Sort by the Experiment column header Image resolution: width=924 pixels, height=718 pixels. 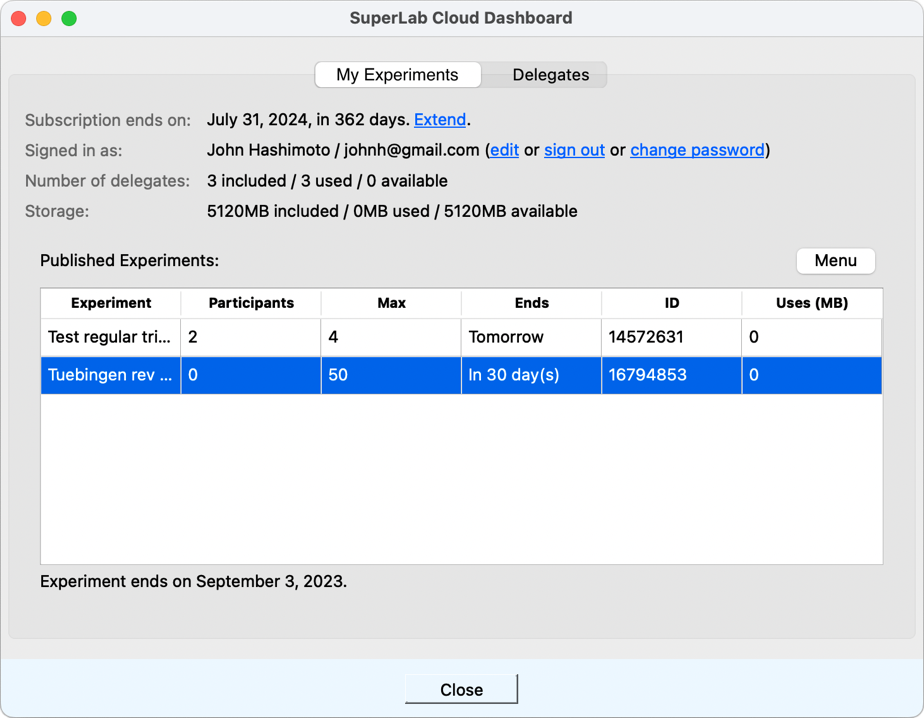coord(111,303)
